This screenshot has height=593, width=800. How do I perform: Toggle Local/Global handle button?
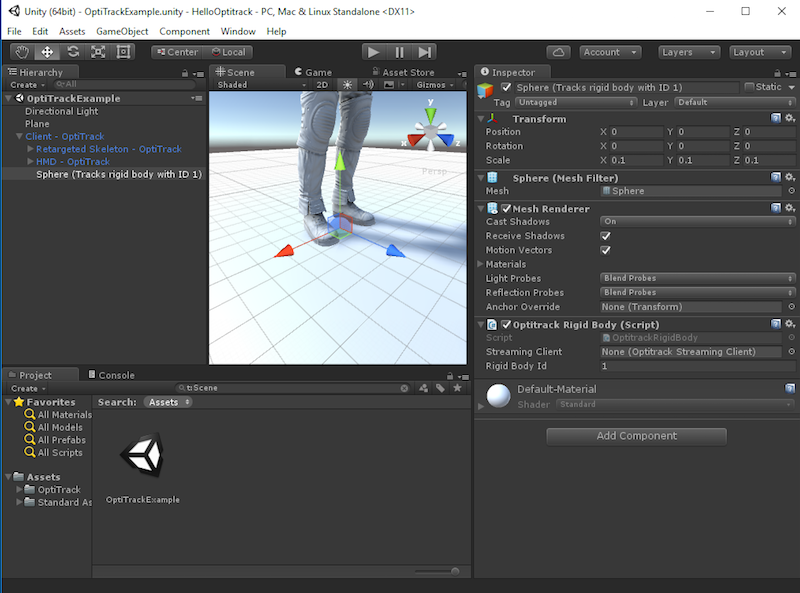pos(228,52)
